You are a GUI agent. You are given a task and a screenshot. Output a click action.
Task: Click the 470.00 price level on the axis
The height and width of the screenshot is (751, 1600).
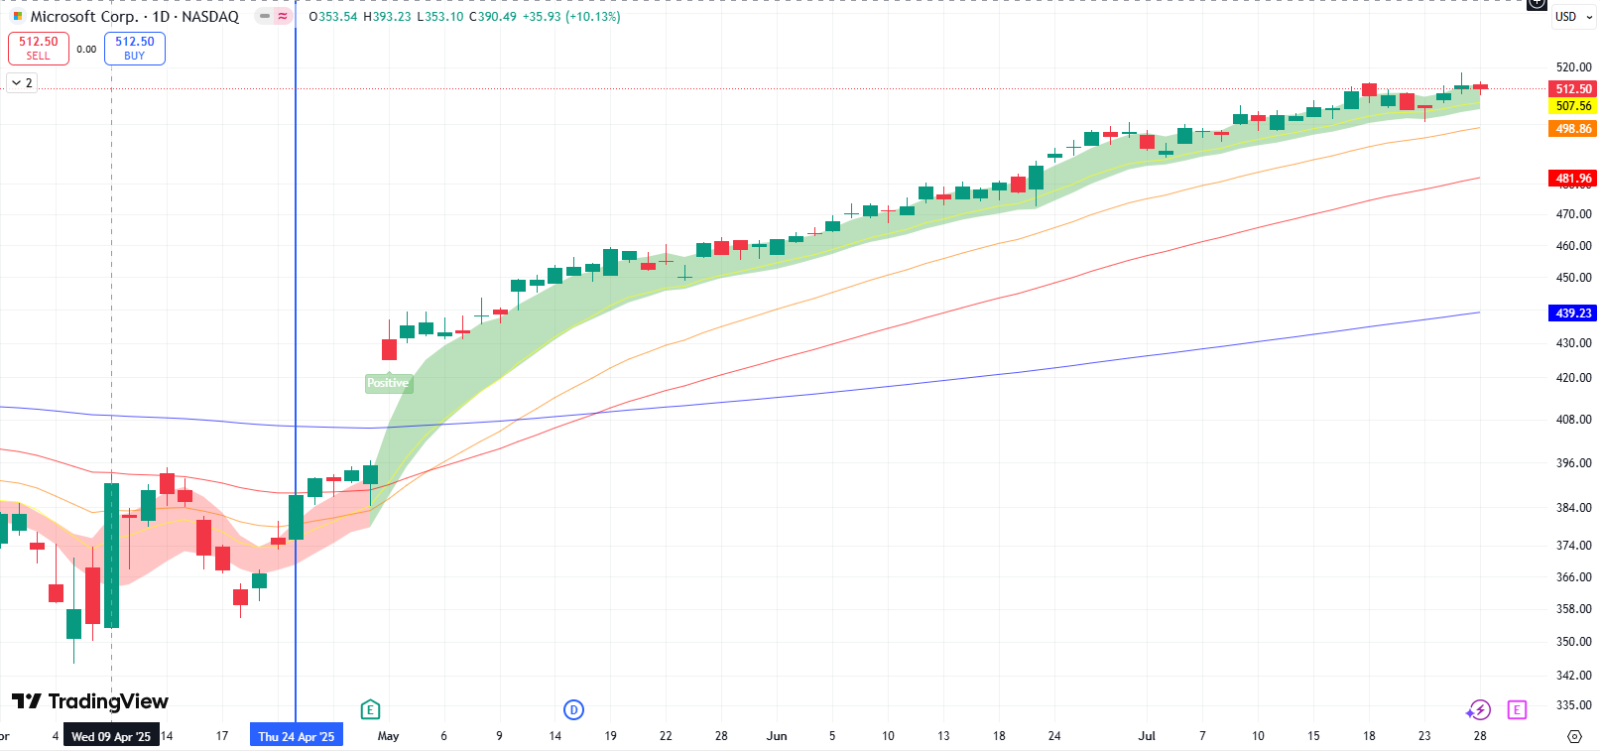[1573, 214]
